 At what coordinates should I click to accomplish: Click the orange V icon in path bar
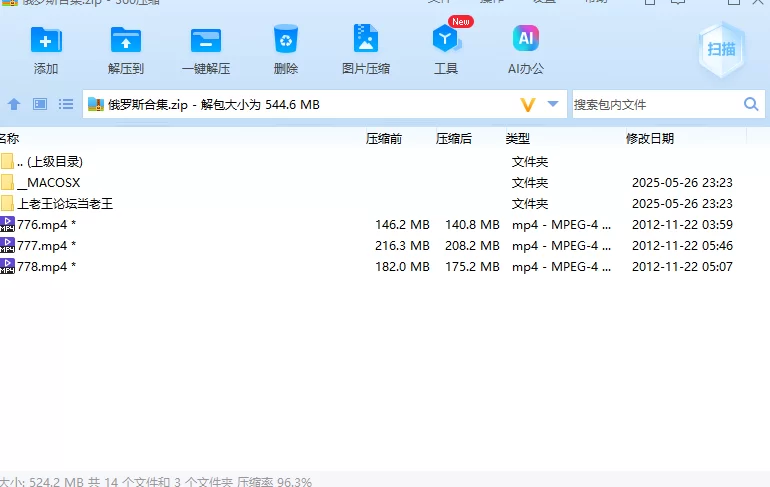528,104
